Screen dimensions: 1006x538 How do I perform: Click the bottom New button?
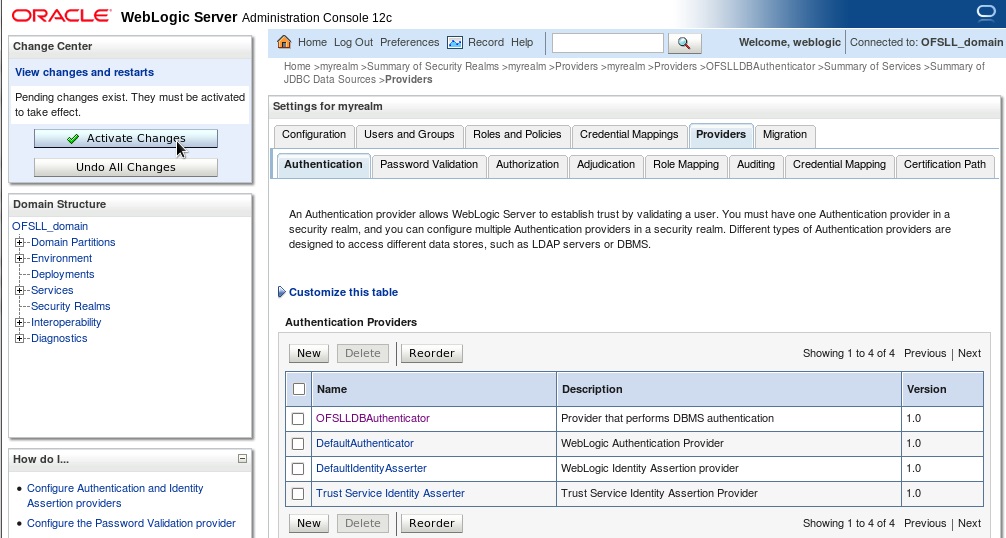[x=309, y=523]
